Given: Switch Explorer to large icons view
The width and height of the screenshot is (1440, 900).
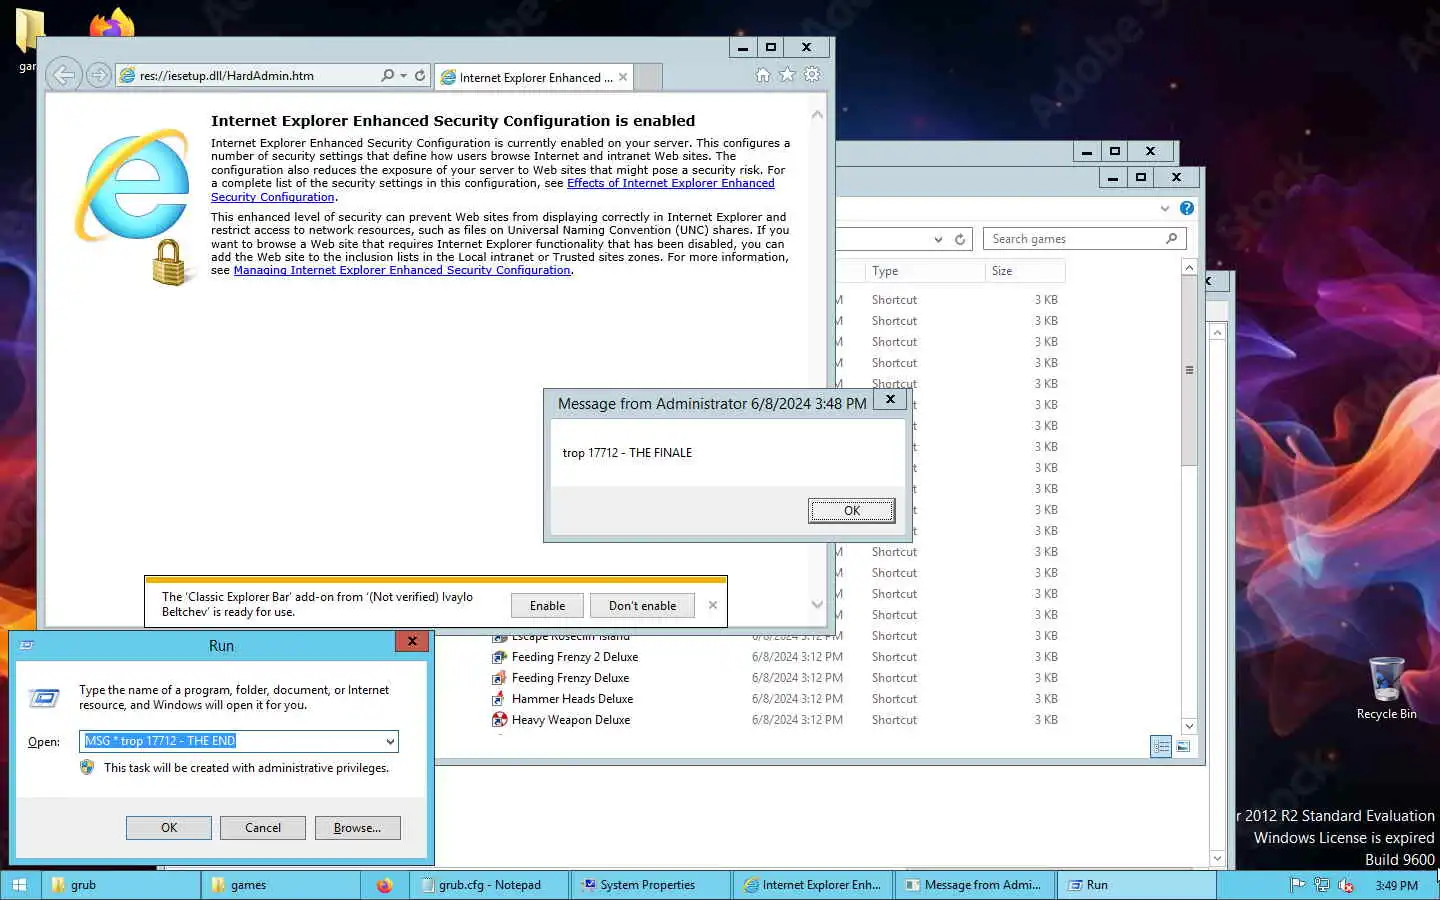Looking at the screenshot, I should tap(1183, 746).
